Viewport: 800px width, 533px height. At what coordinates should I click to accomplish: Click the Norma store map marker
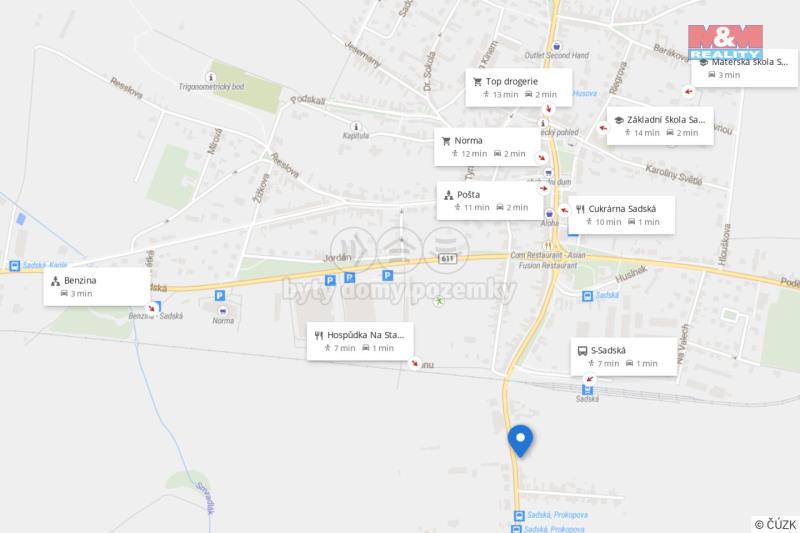[222, 311]
